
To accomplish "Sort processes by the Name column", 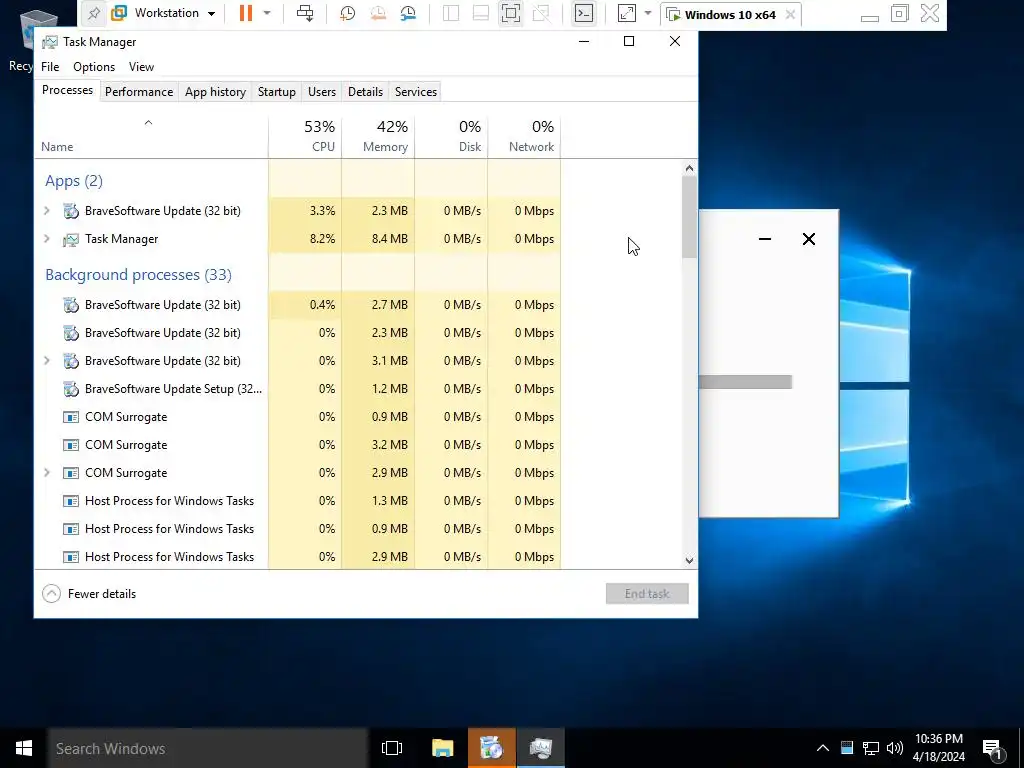I will [151, 136].
